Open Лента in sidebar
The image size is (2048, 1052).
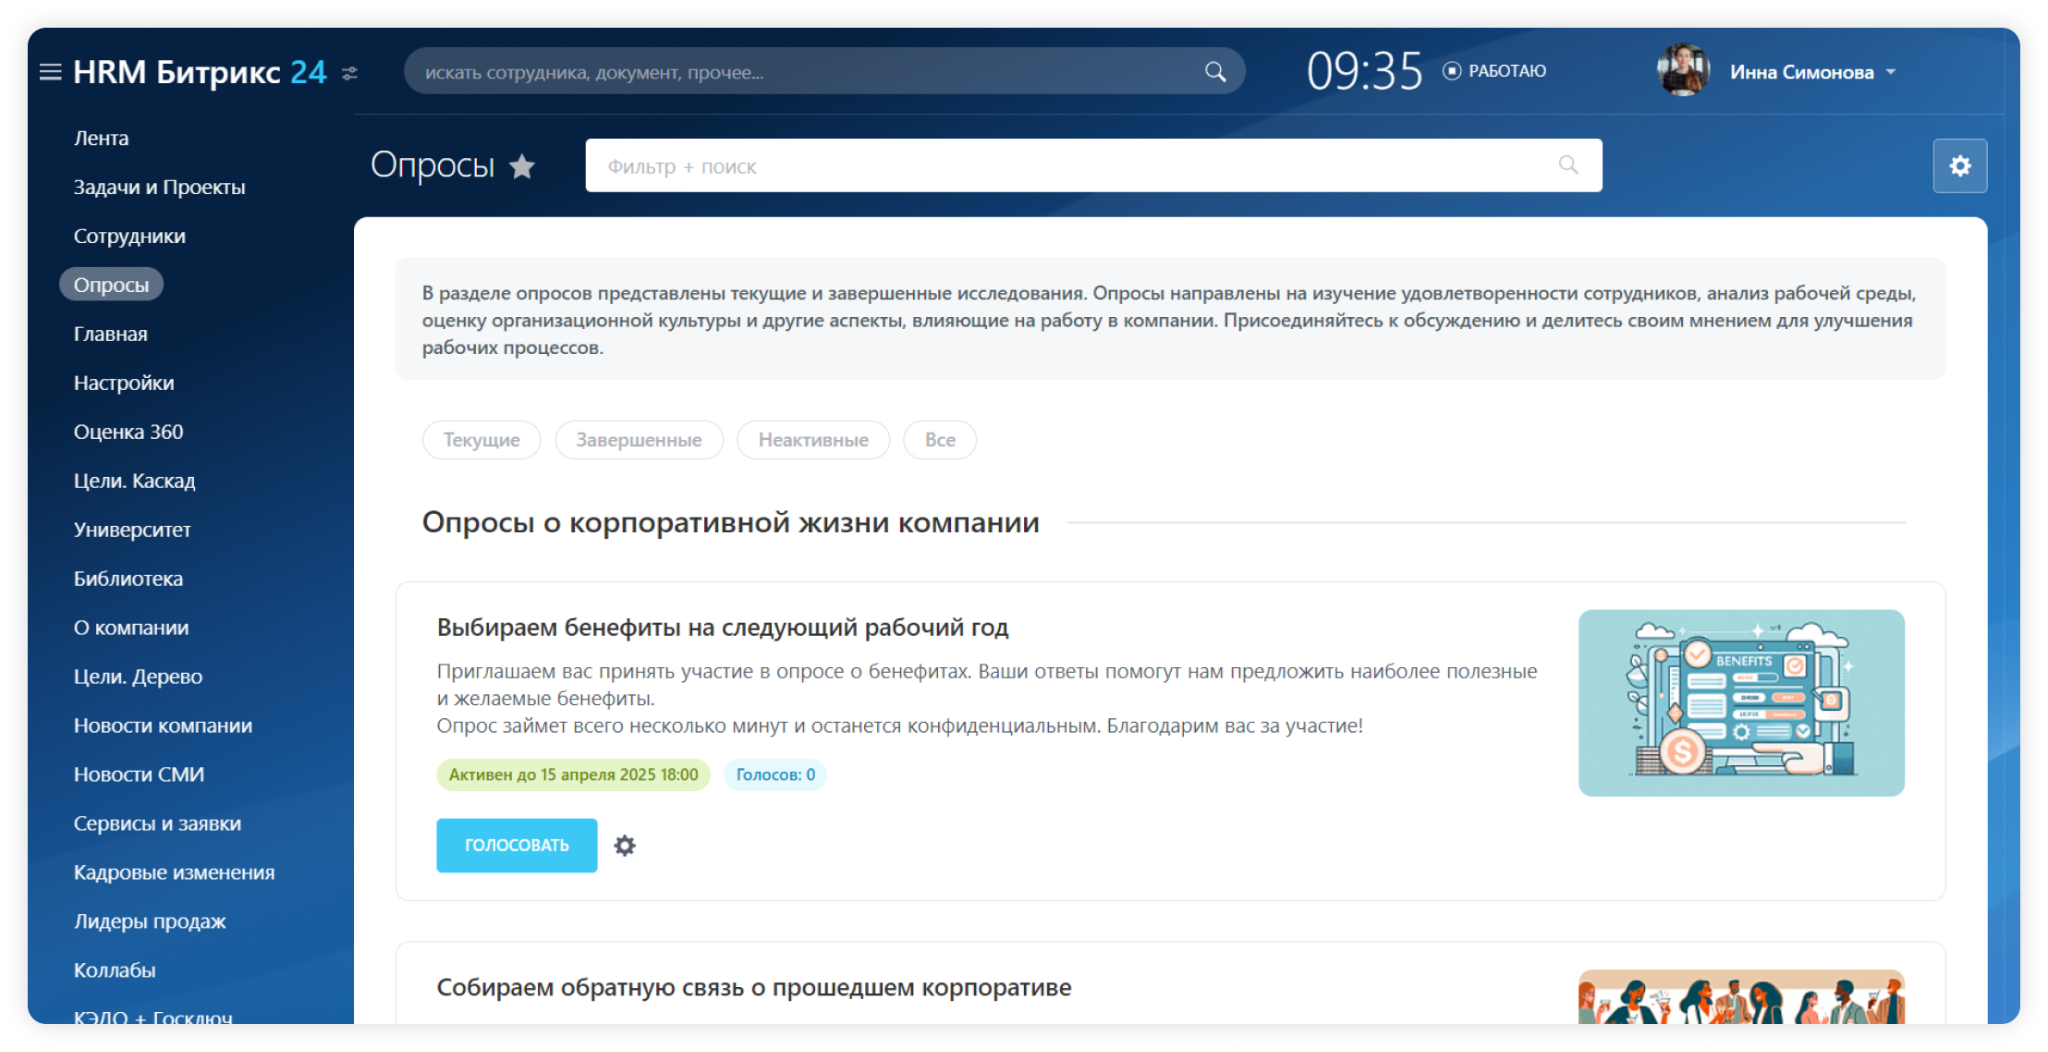(x=101, y=138)
